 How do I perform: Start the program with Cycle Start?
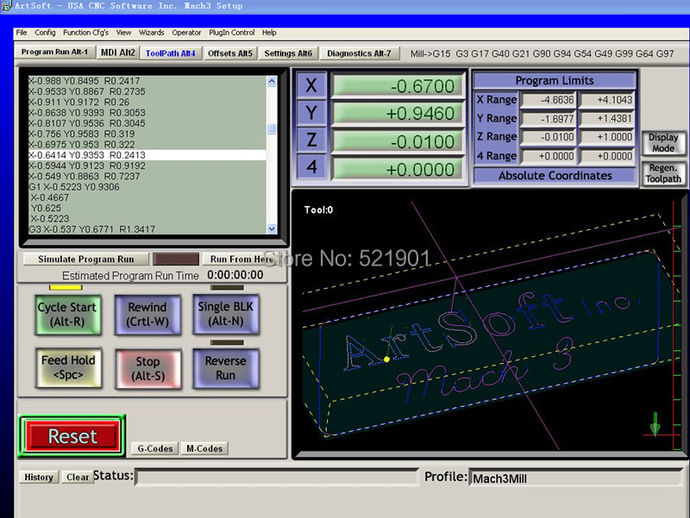(x=67, y=314)
